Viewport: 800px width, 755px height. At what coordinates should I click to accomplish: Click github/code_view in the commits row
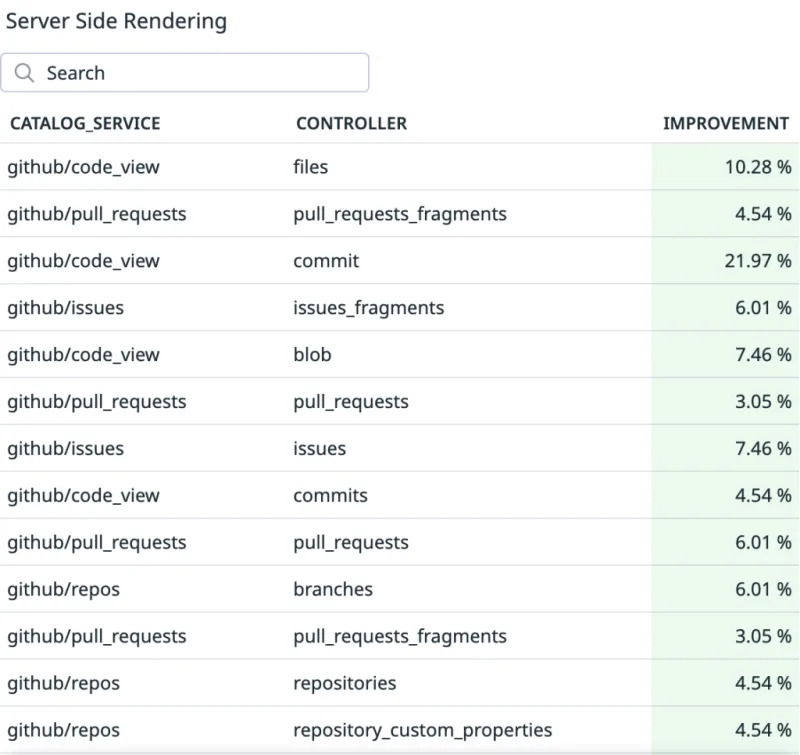click(83, 495)
